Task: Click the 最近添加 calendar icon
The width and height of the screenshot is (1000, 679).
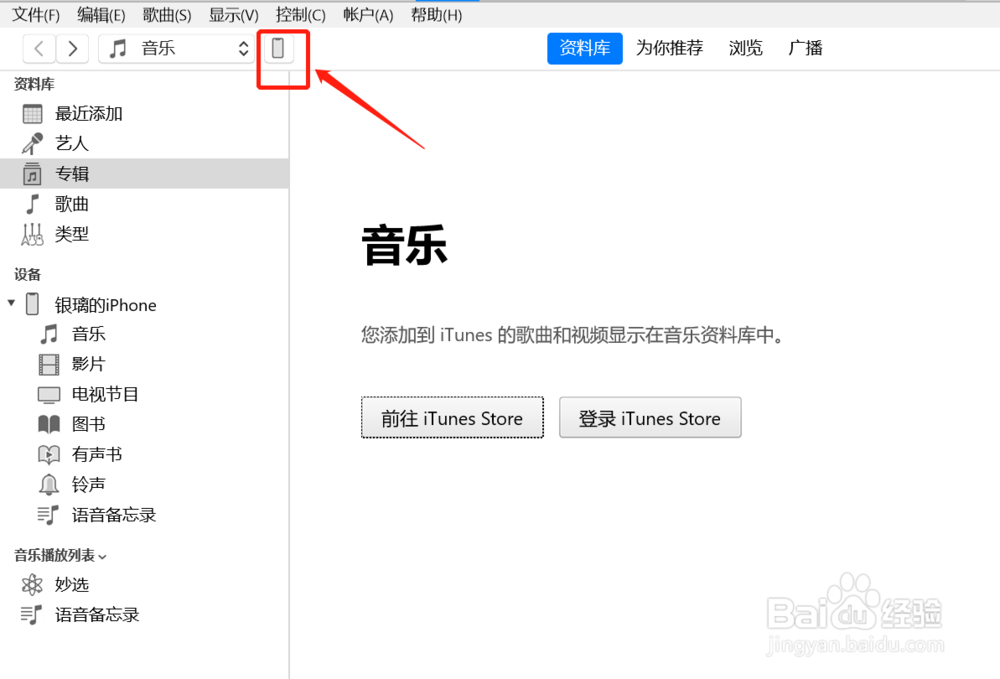Action: pyautogui.click(x=32, y=113)
